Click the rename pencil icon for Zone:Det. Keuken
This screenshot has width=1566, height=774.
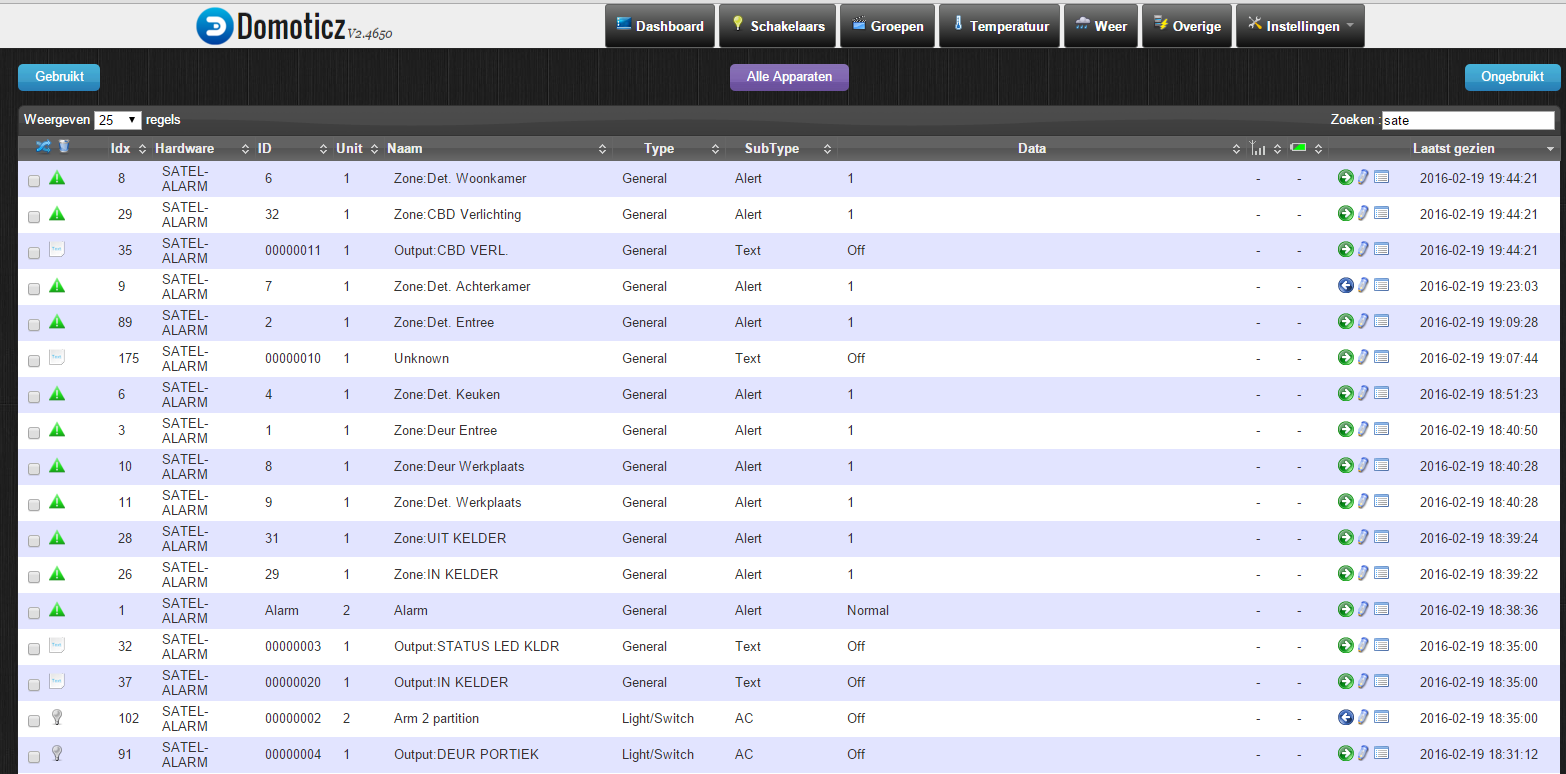(x=1363, y=394)
